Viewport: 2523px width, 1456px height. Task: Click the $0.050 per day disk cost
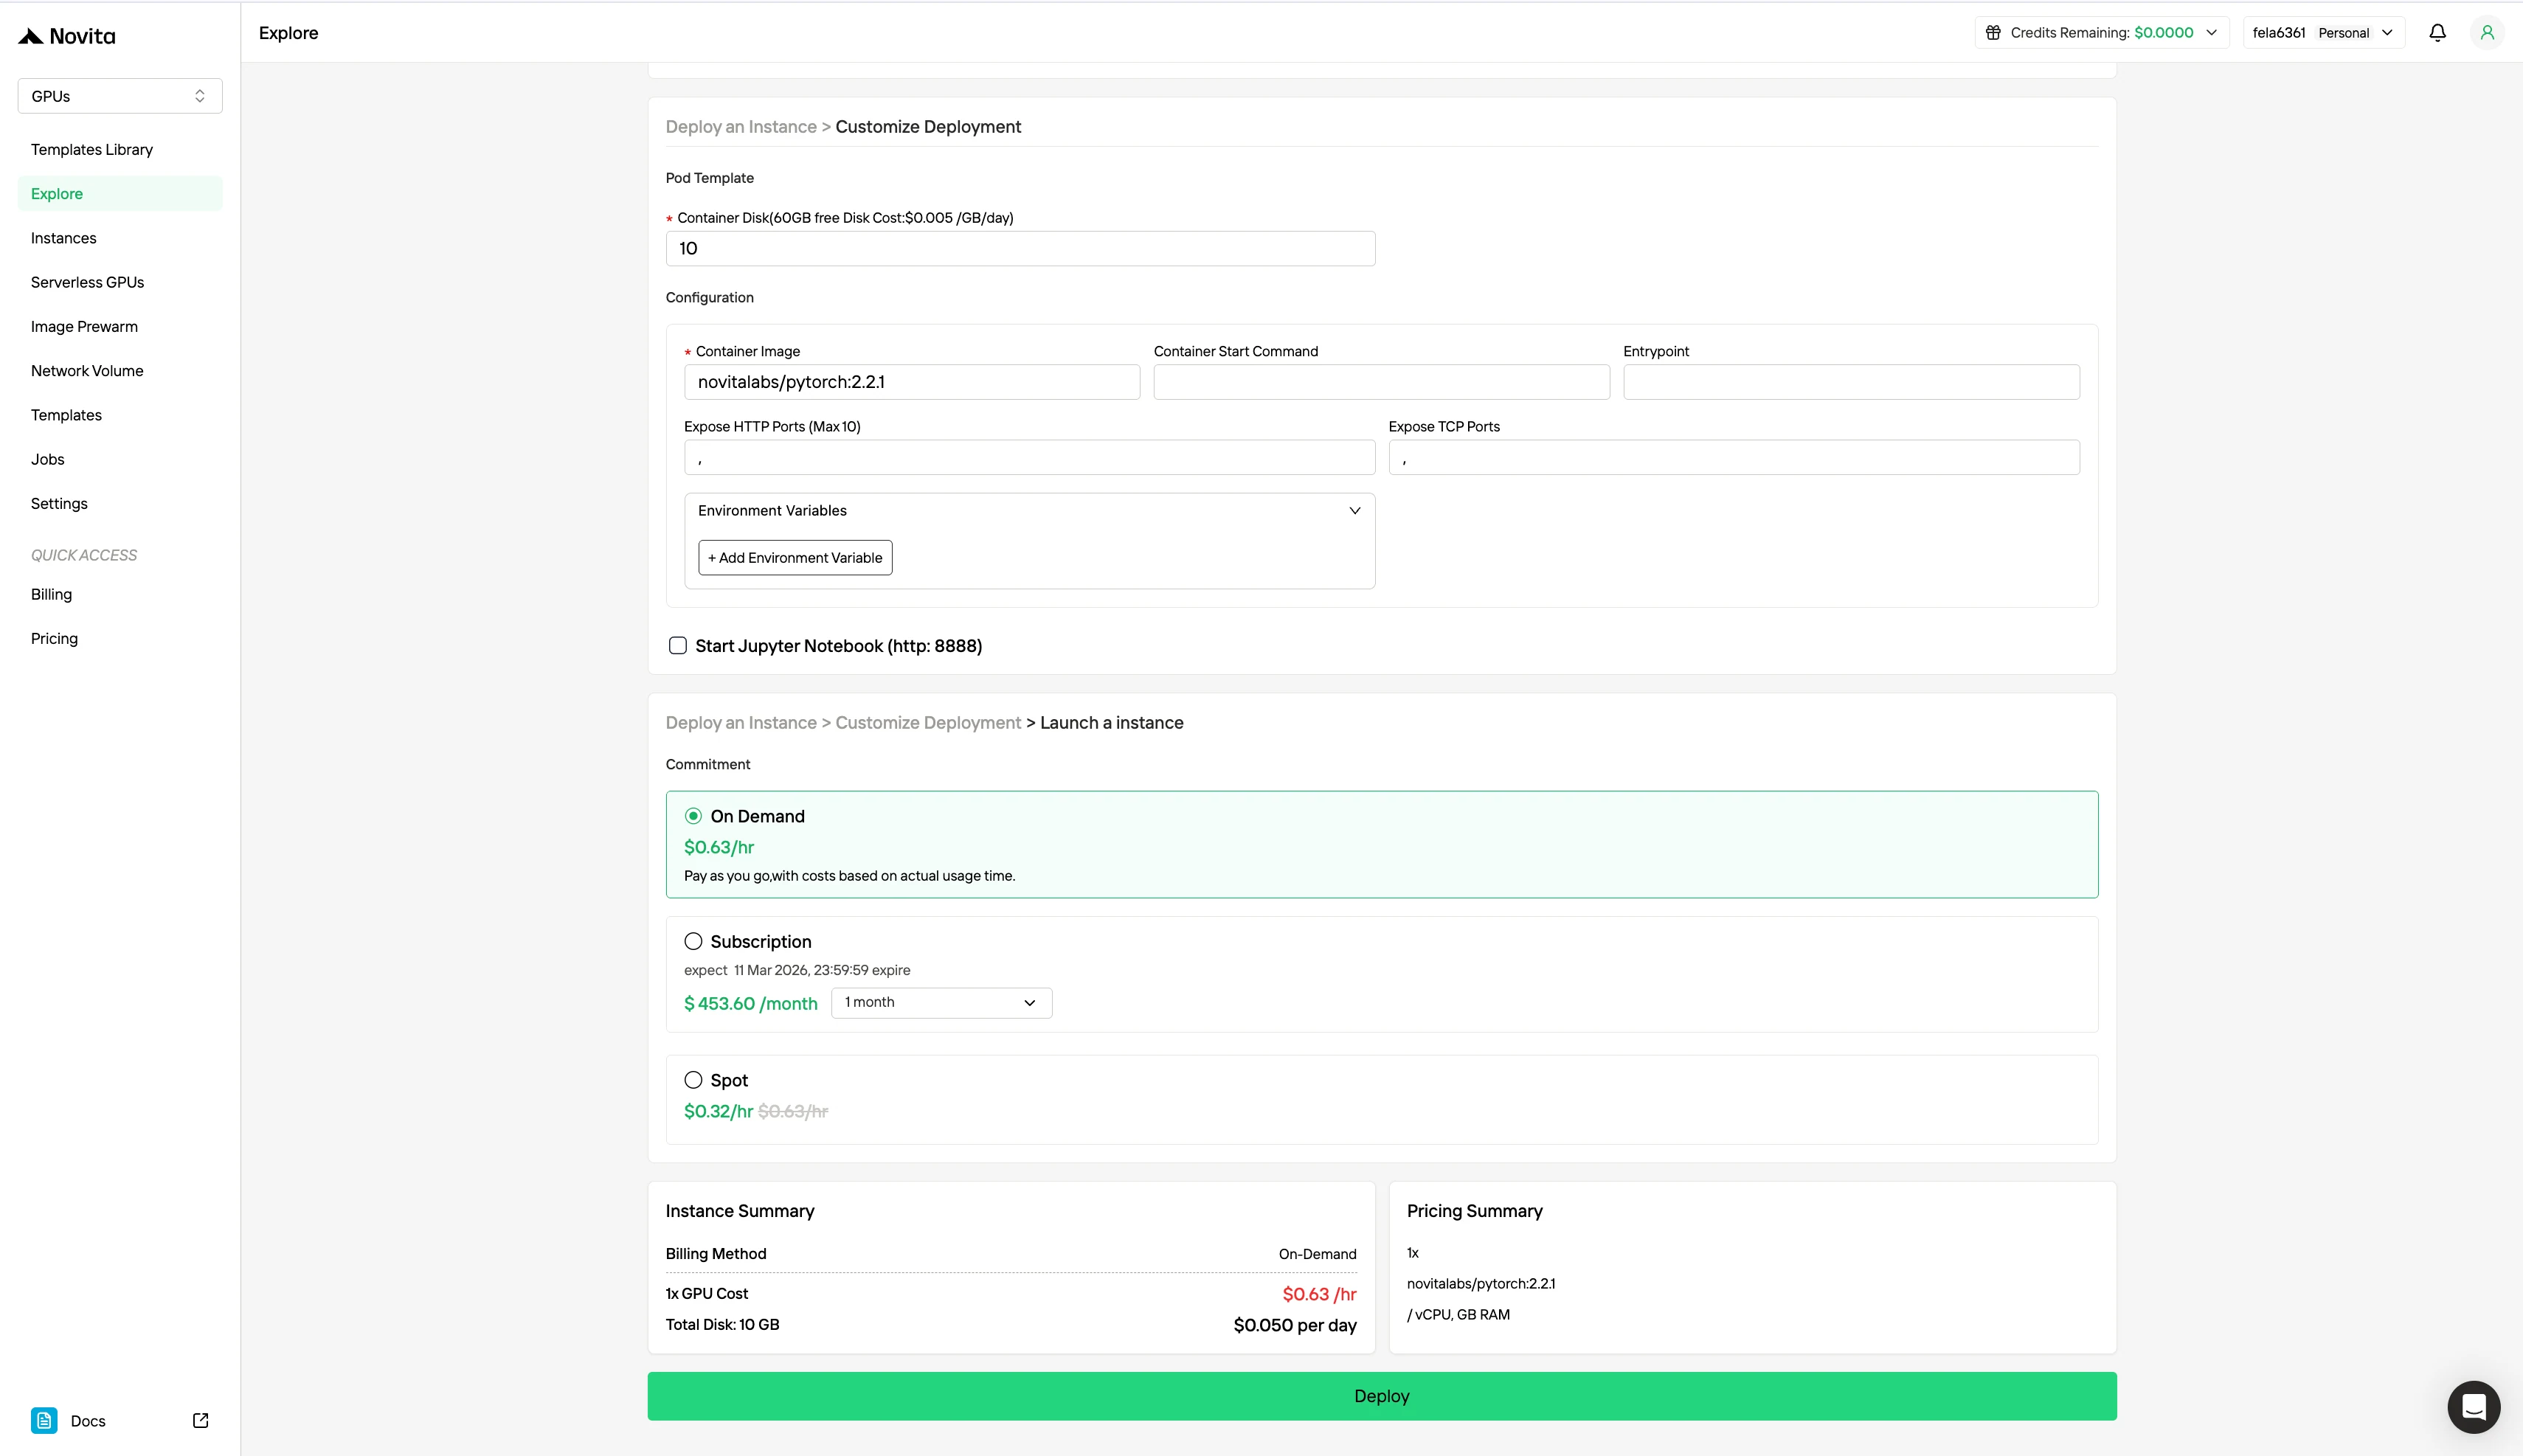(1295, 1326)
